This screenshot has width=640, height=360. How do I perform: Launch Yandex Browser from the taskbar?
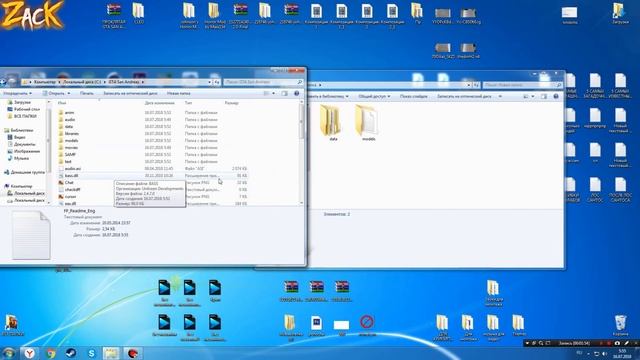coord(29,353)
